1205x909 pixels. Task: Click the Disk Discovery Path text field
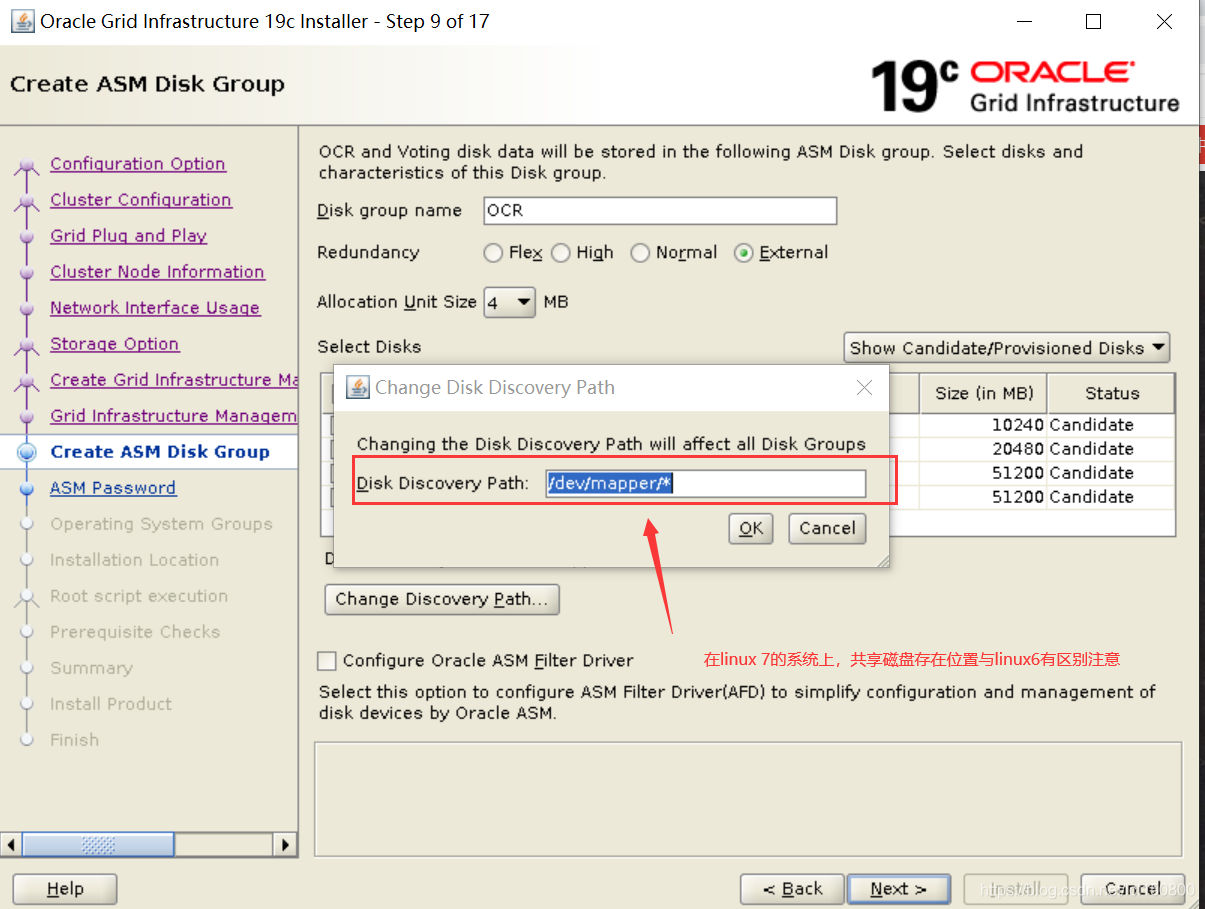(706, 483)
